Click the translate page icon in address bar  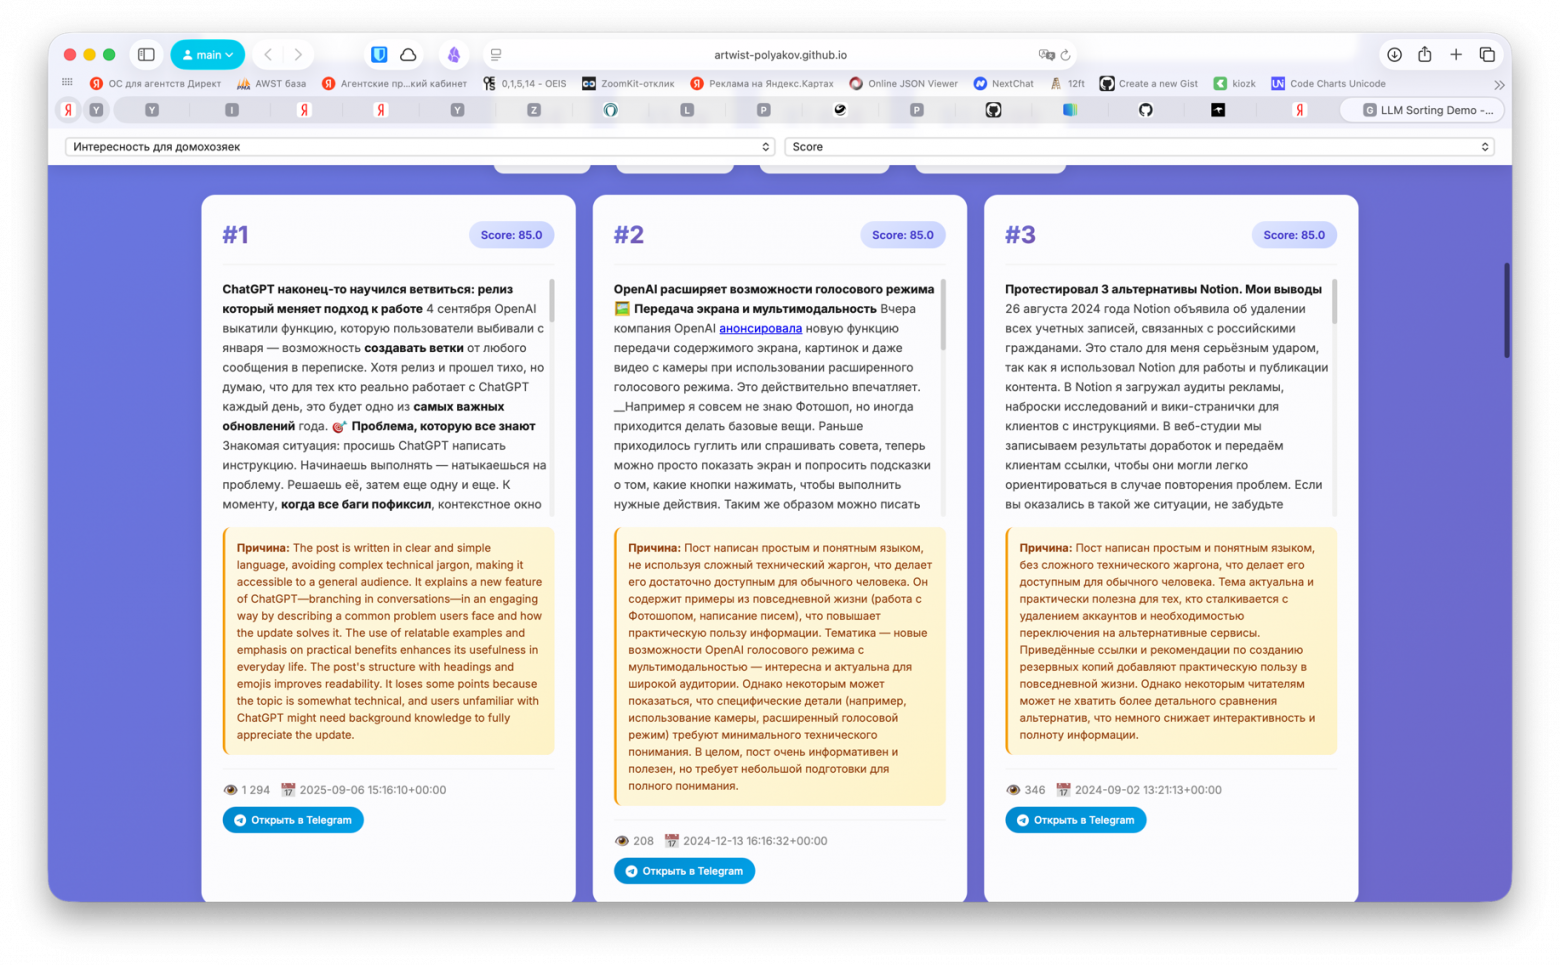pos(1046,55)
